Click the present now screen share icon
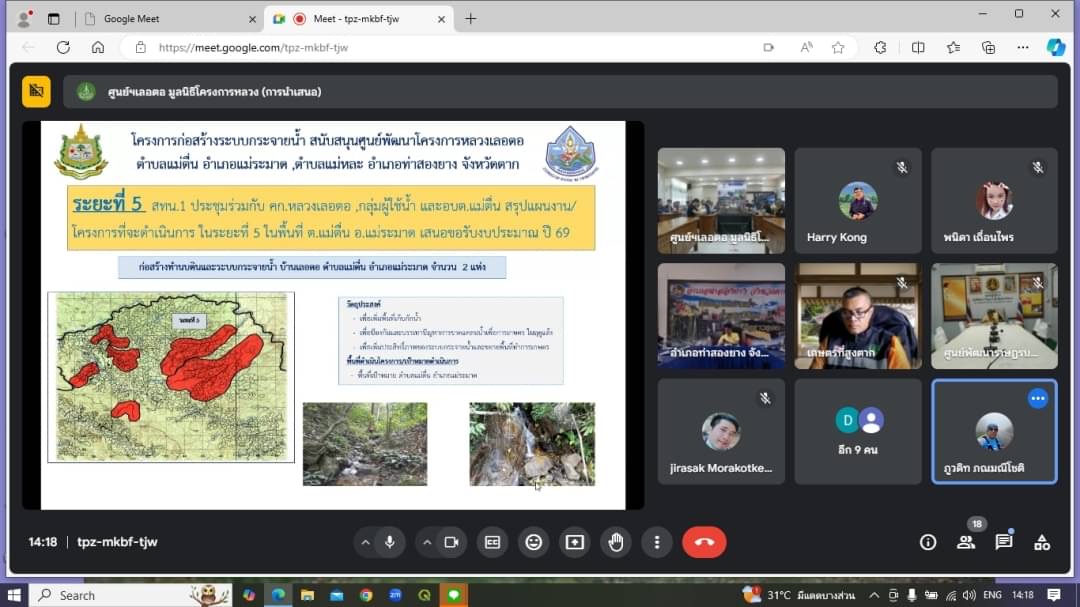This screenshot has width=1080, height=607. tap(575, 542)
